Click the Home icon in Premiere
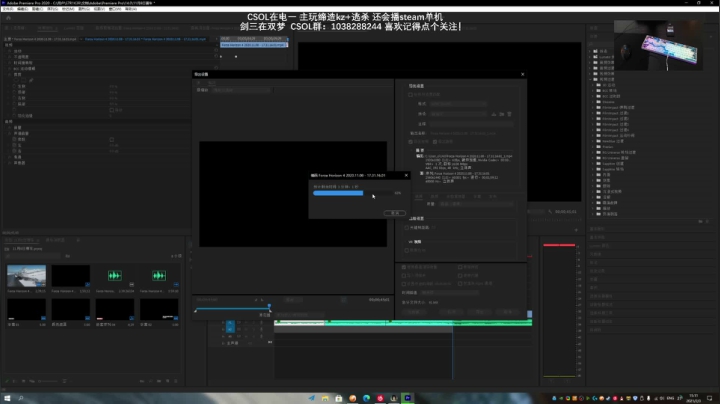720x404 pixels. pyautogui.click(x=8, y=18)
